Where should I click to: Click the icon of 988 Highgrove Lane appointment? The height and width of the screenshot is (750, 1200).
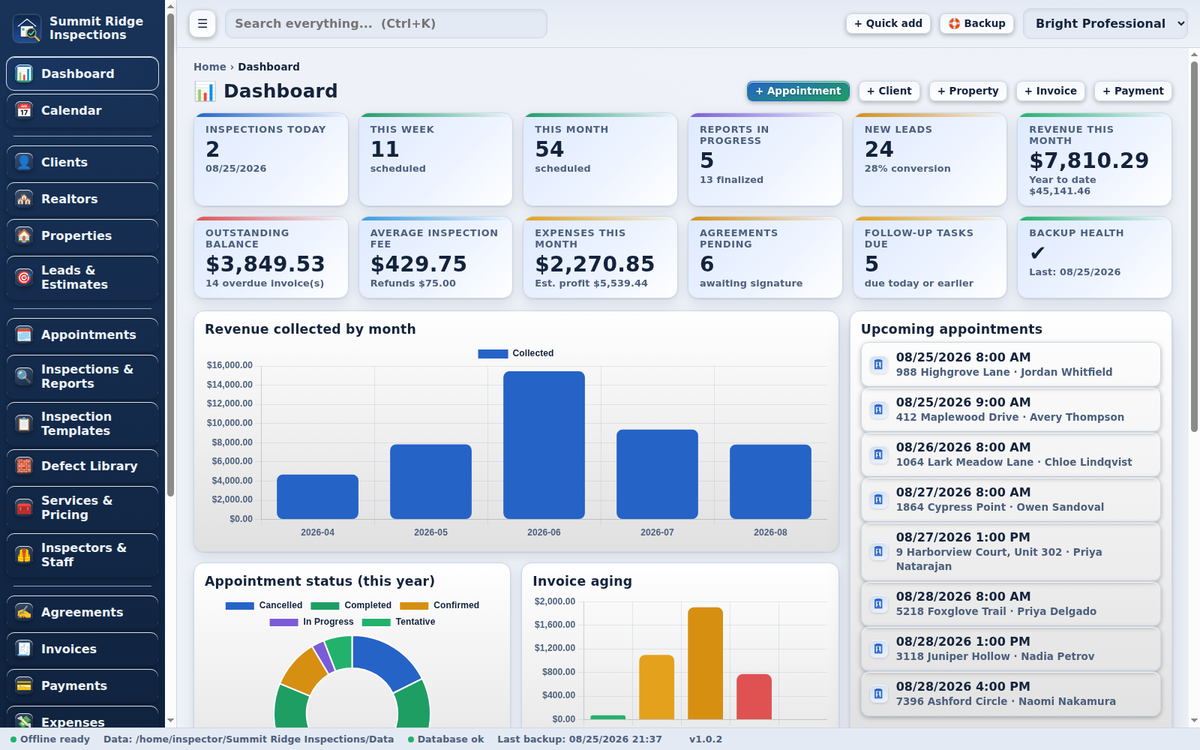[x=878, y=365]
